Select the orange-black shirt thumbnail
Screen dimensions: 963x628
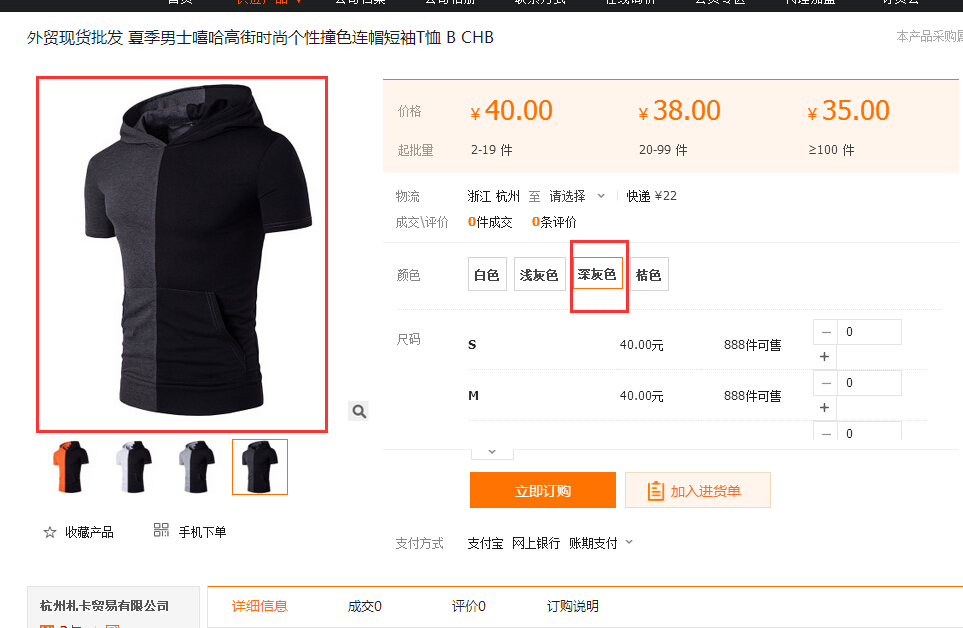point(71,467)
